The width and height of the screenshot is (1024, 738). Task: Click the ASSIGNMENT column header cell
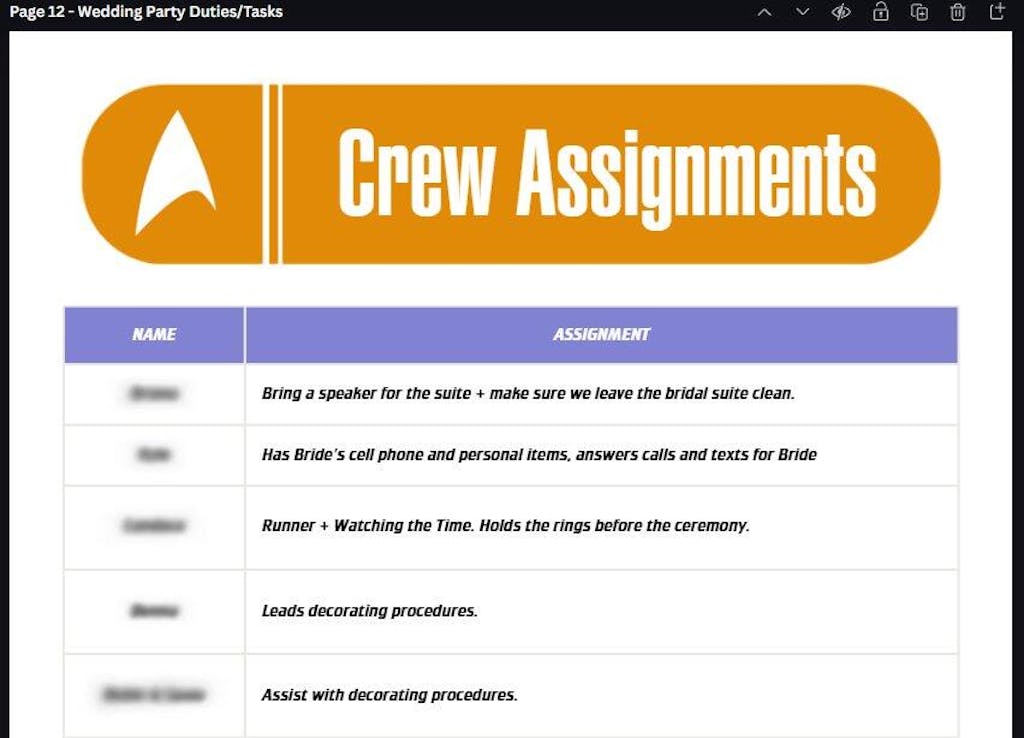(x=601, y=335)
